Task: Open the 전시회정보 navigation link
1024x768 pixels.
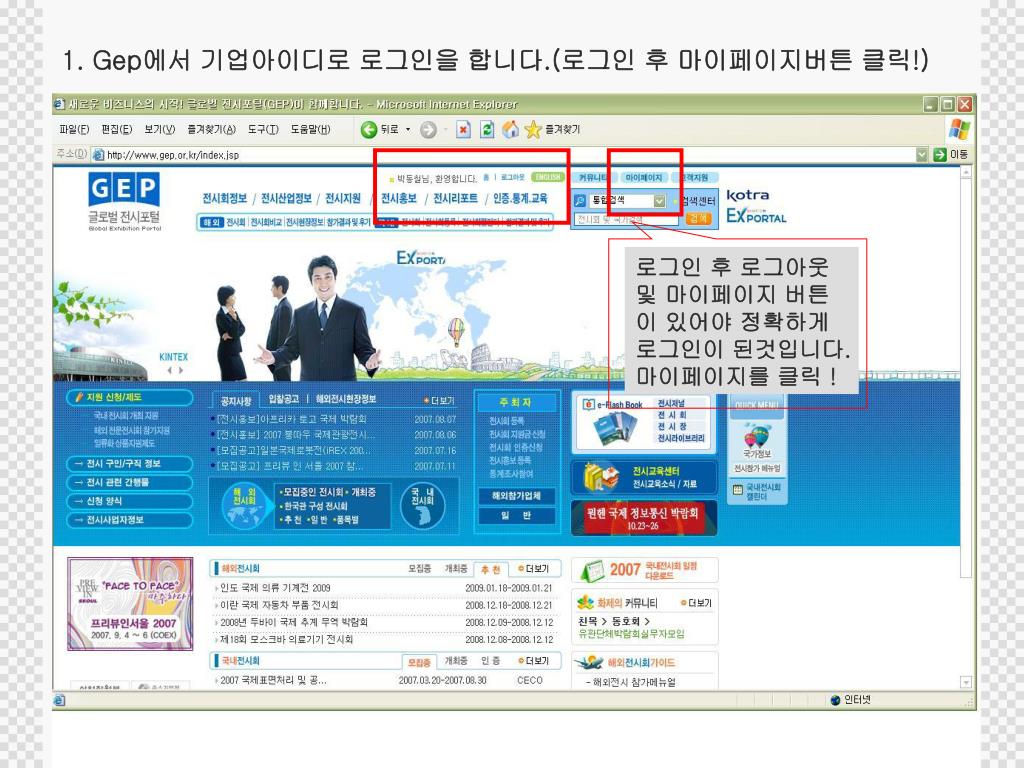Action: [225, 199]
